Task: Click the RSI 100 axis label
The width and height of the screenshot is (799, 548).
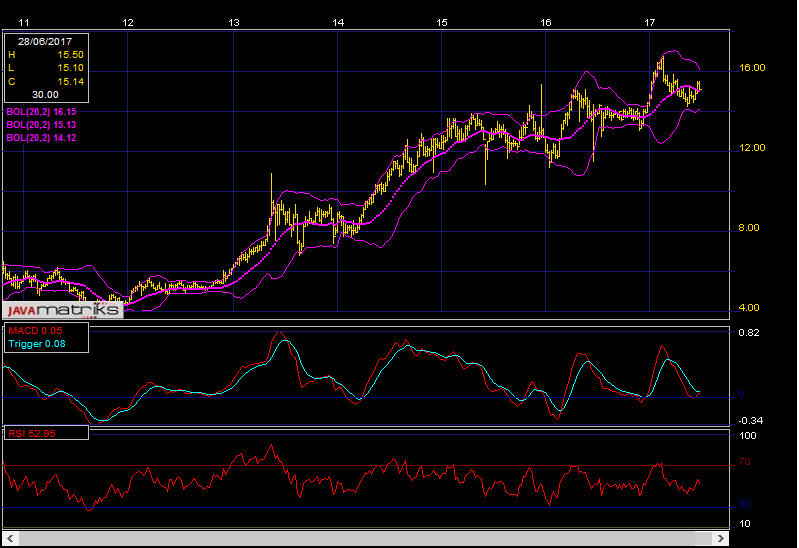Action: coord(748,436)
